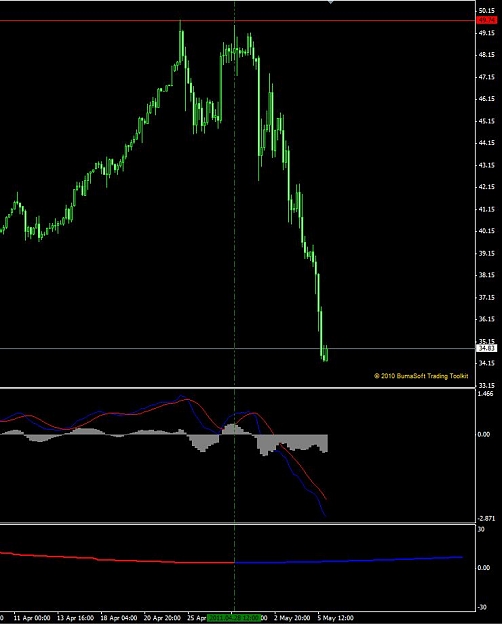Click the 38.15 price axis label

(487, 275)
